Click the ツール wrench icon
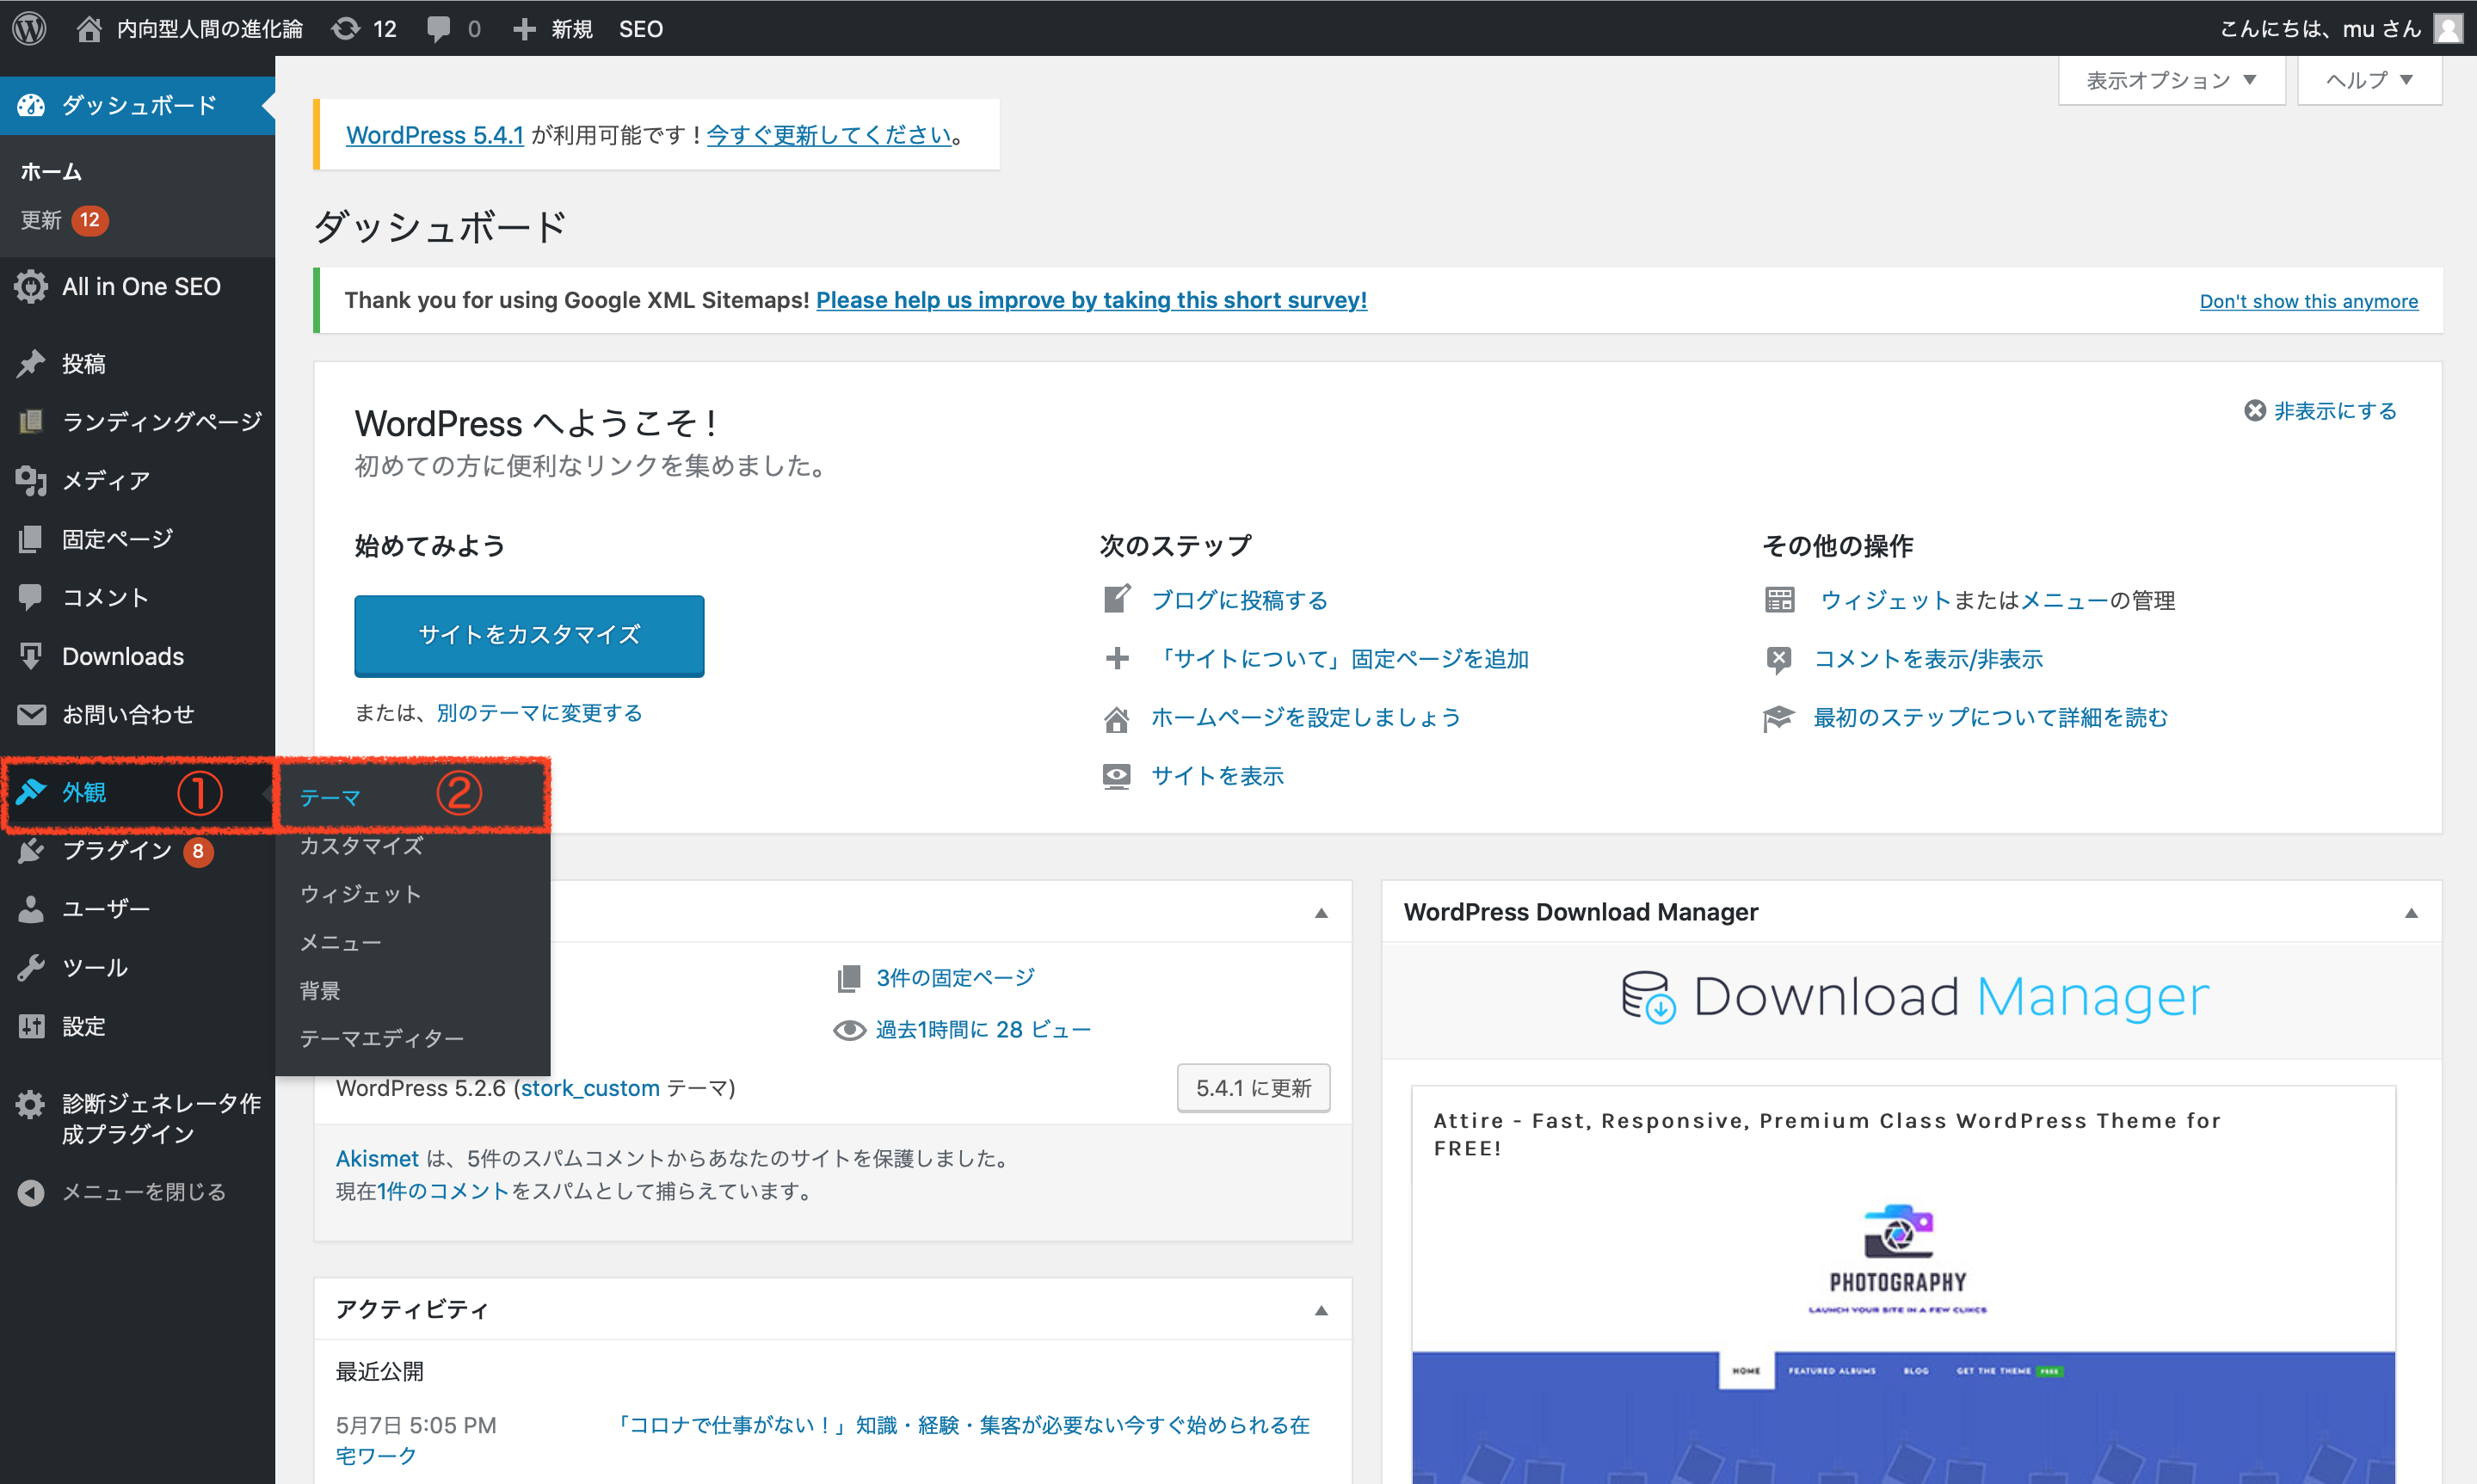 (31, 967)
